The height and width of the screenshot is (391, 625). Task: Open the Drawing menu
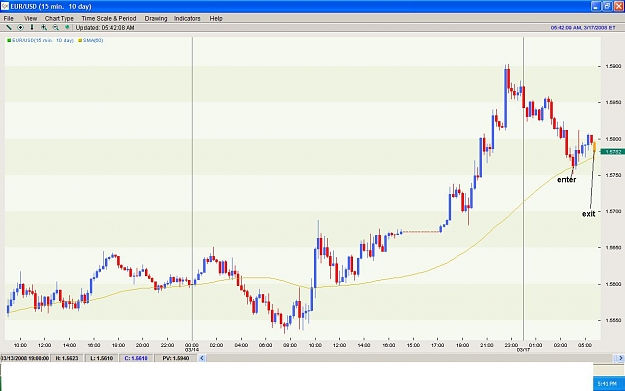pos(156,18)
